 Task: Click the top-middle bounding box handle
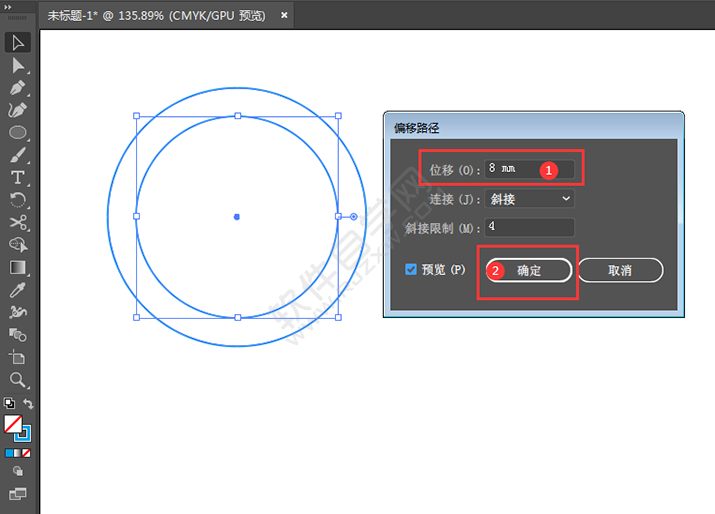pyautogui.click(x=238, y=116)
